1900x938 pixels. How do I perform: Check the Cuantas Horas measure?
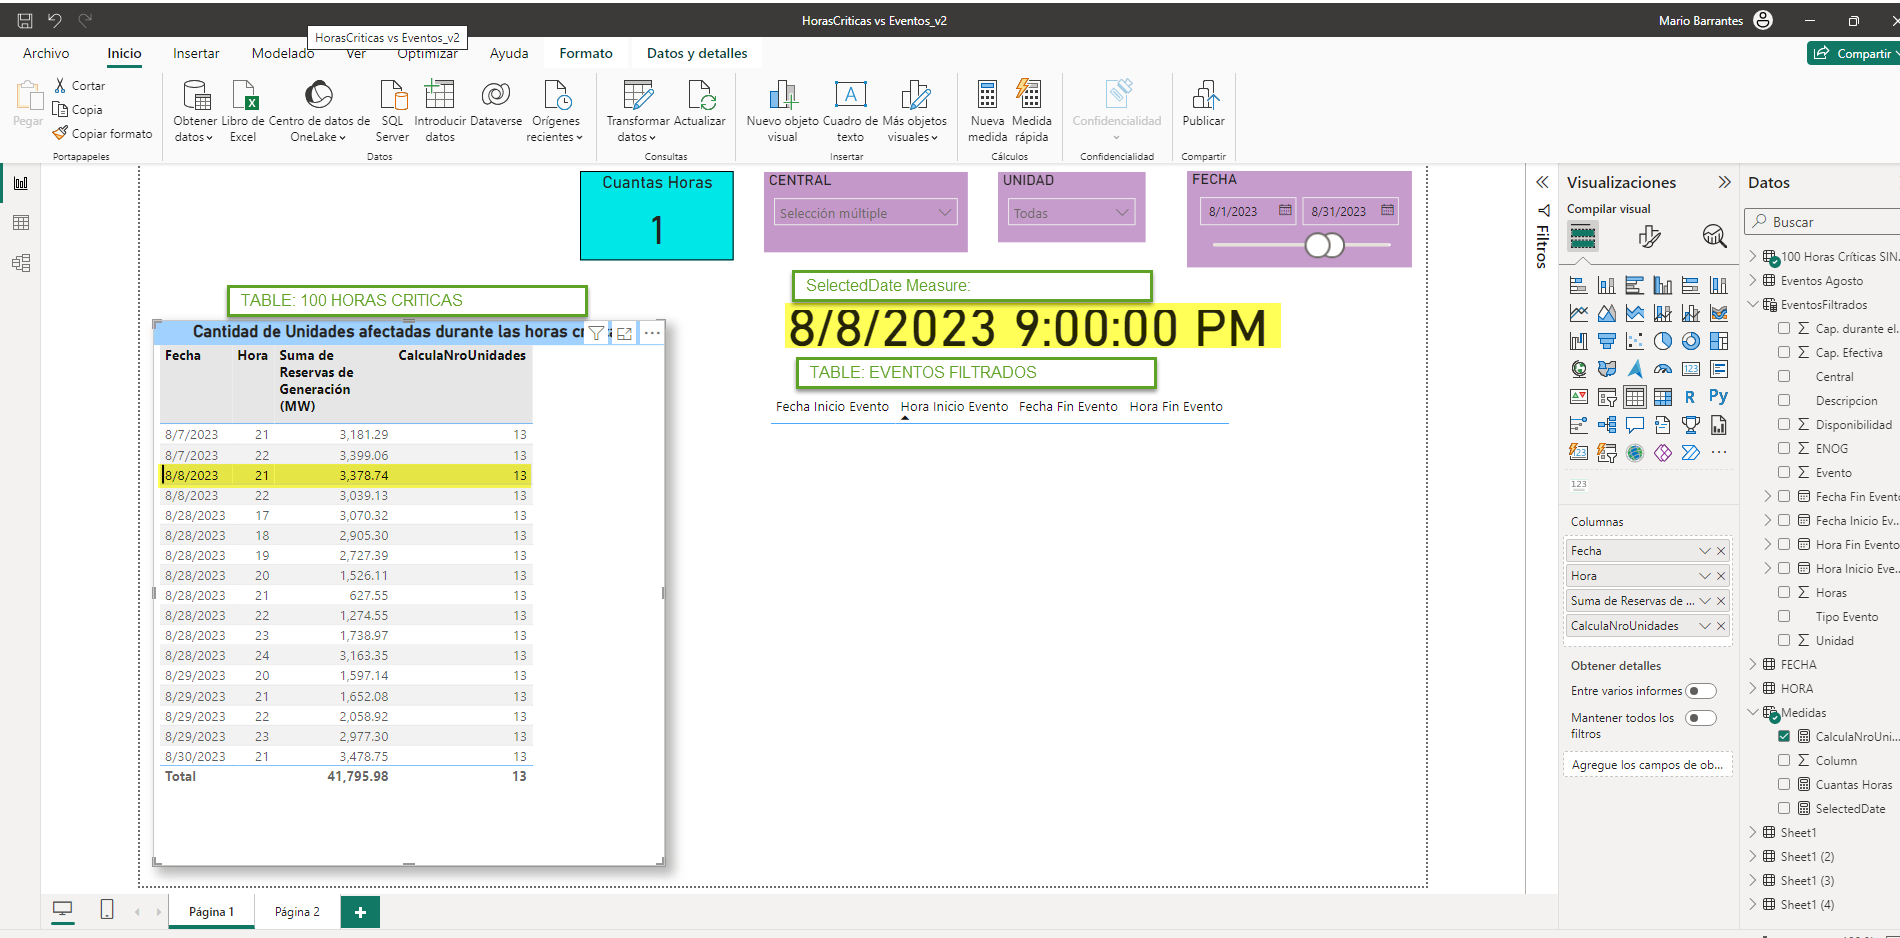pyautogui.click(x=1784, y=784)
